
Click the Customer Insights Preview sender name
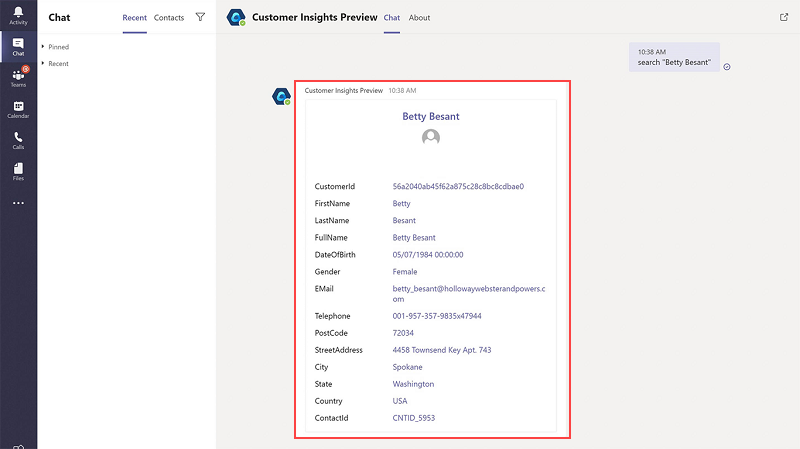click(x=343, y=91)
